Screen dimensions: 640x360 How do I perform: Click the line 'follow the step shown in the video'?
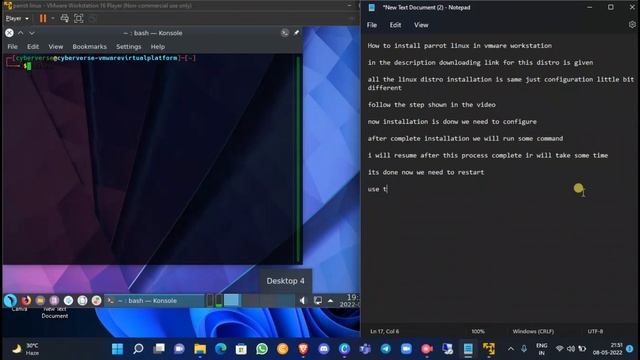tap(431, 104)
